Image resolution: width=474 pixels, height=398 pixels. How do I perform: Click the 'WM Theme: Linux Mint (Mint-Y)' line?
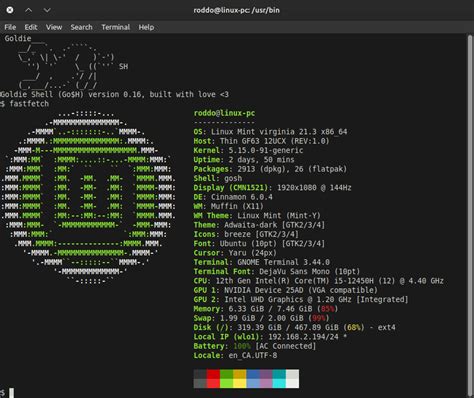pos(257,216)
